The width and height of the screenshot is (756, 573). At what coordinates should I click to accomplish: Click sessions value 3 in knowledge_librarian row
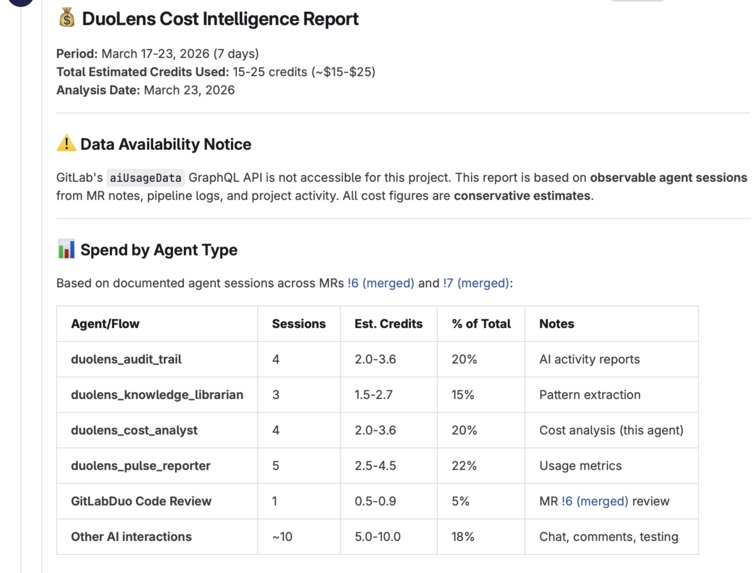(x=276, y=395)
